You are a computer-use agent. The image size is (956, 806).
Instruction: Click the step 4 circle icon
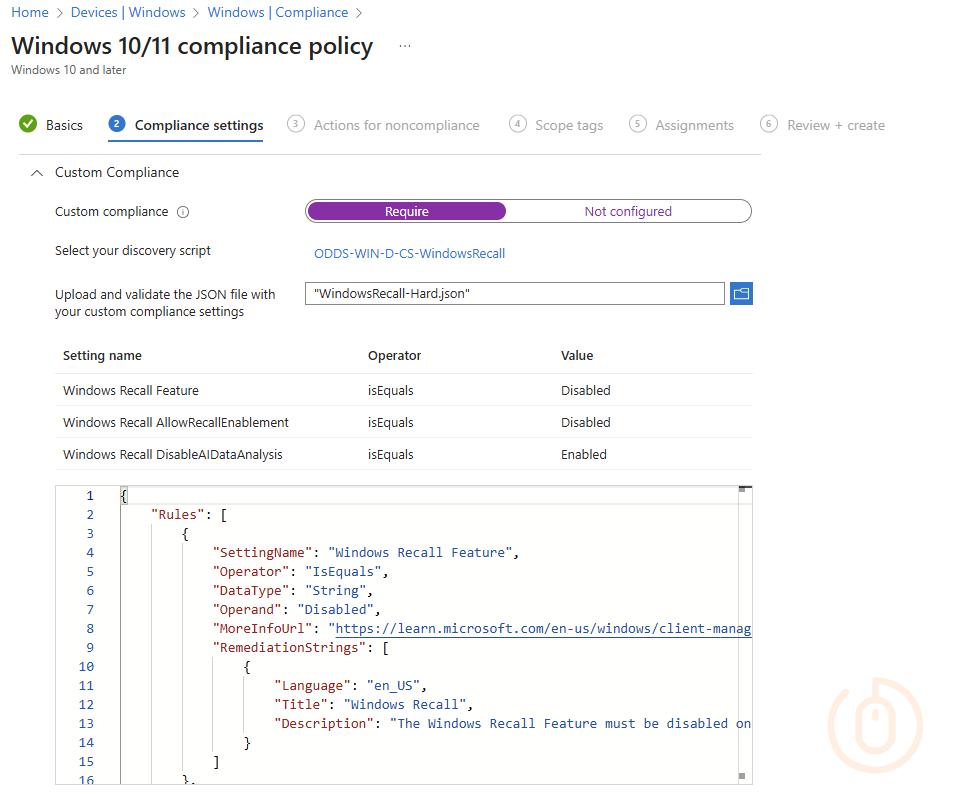[517, 124]
